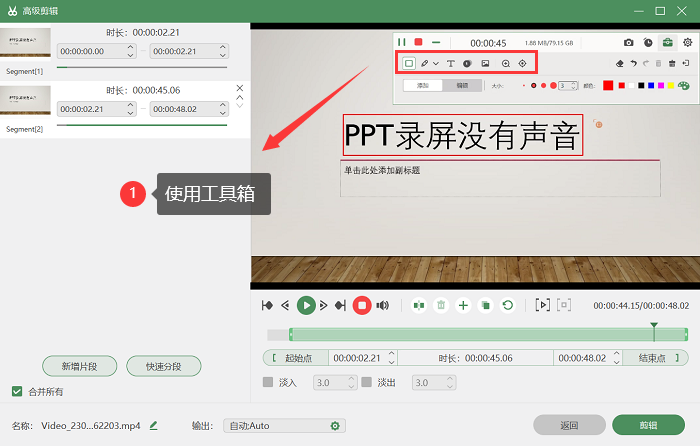Maximize the 高级剪辑 window
Image resolution: width=700 pixels, height=446 pixels.
[660, 11]
